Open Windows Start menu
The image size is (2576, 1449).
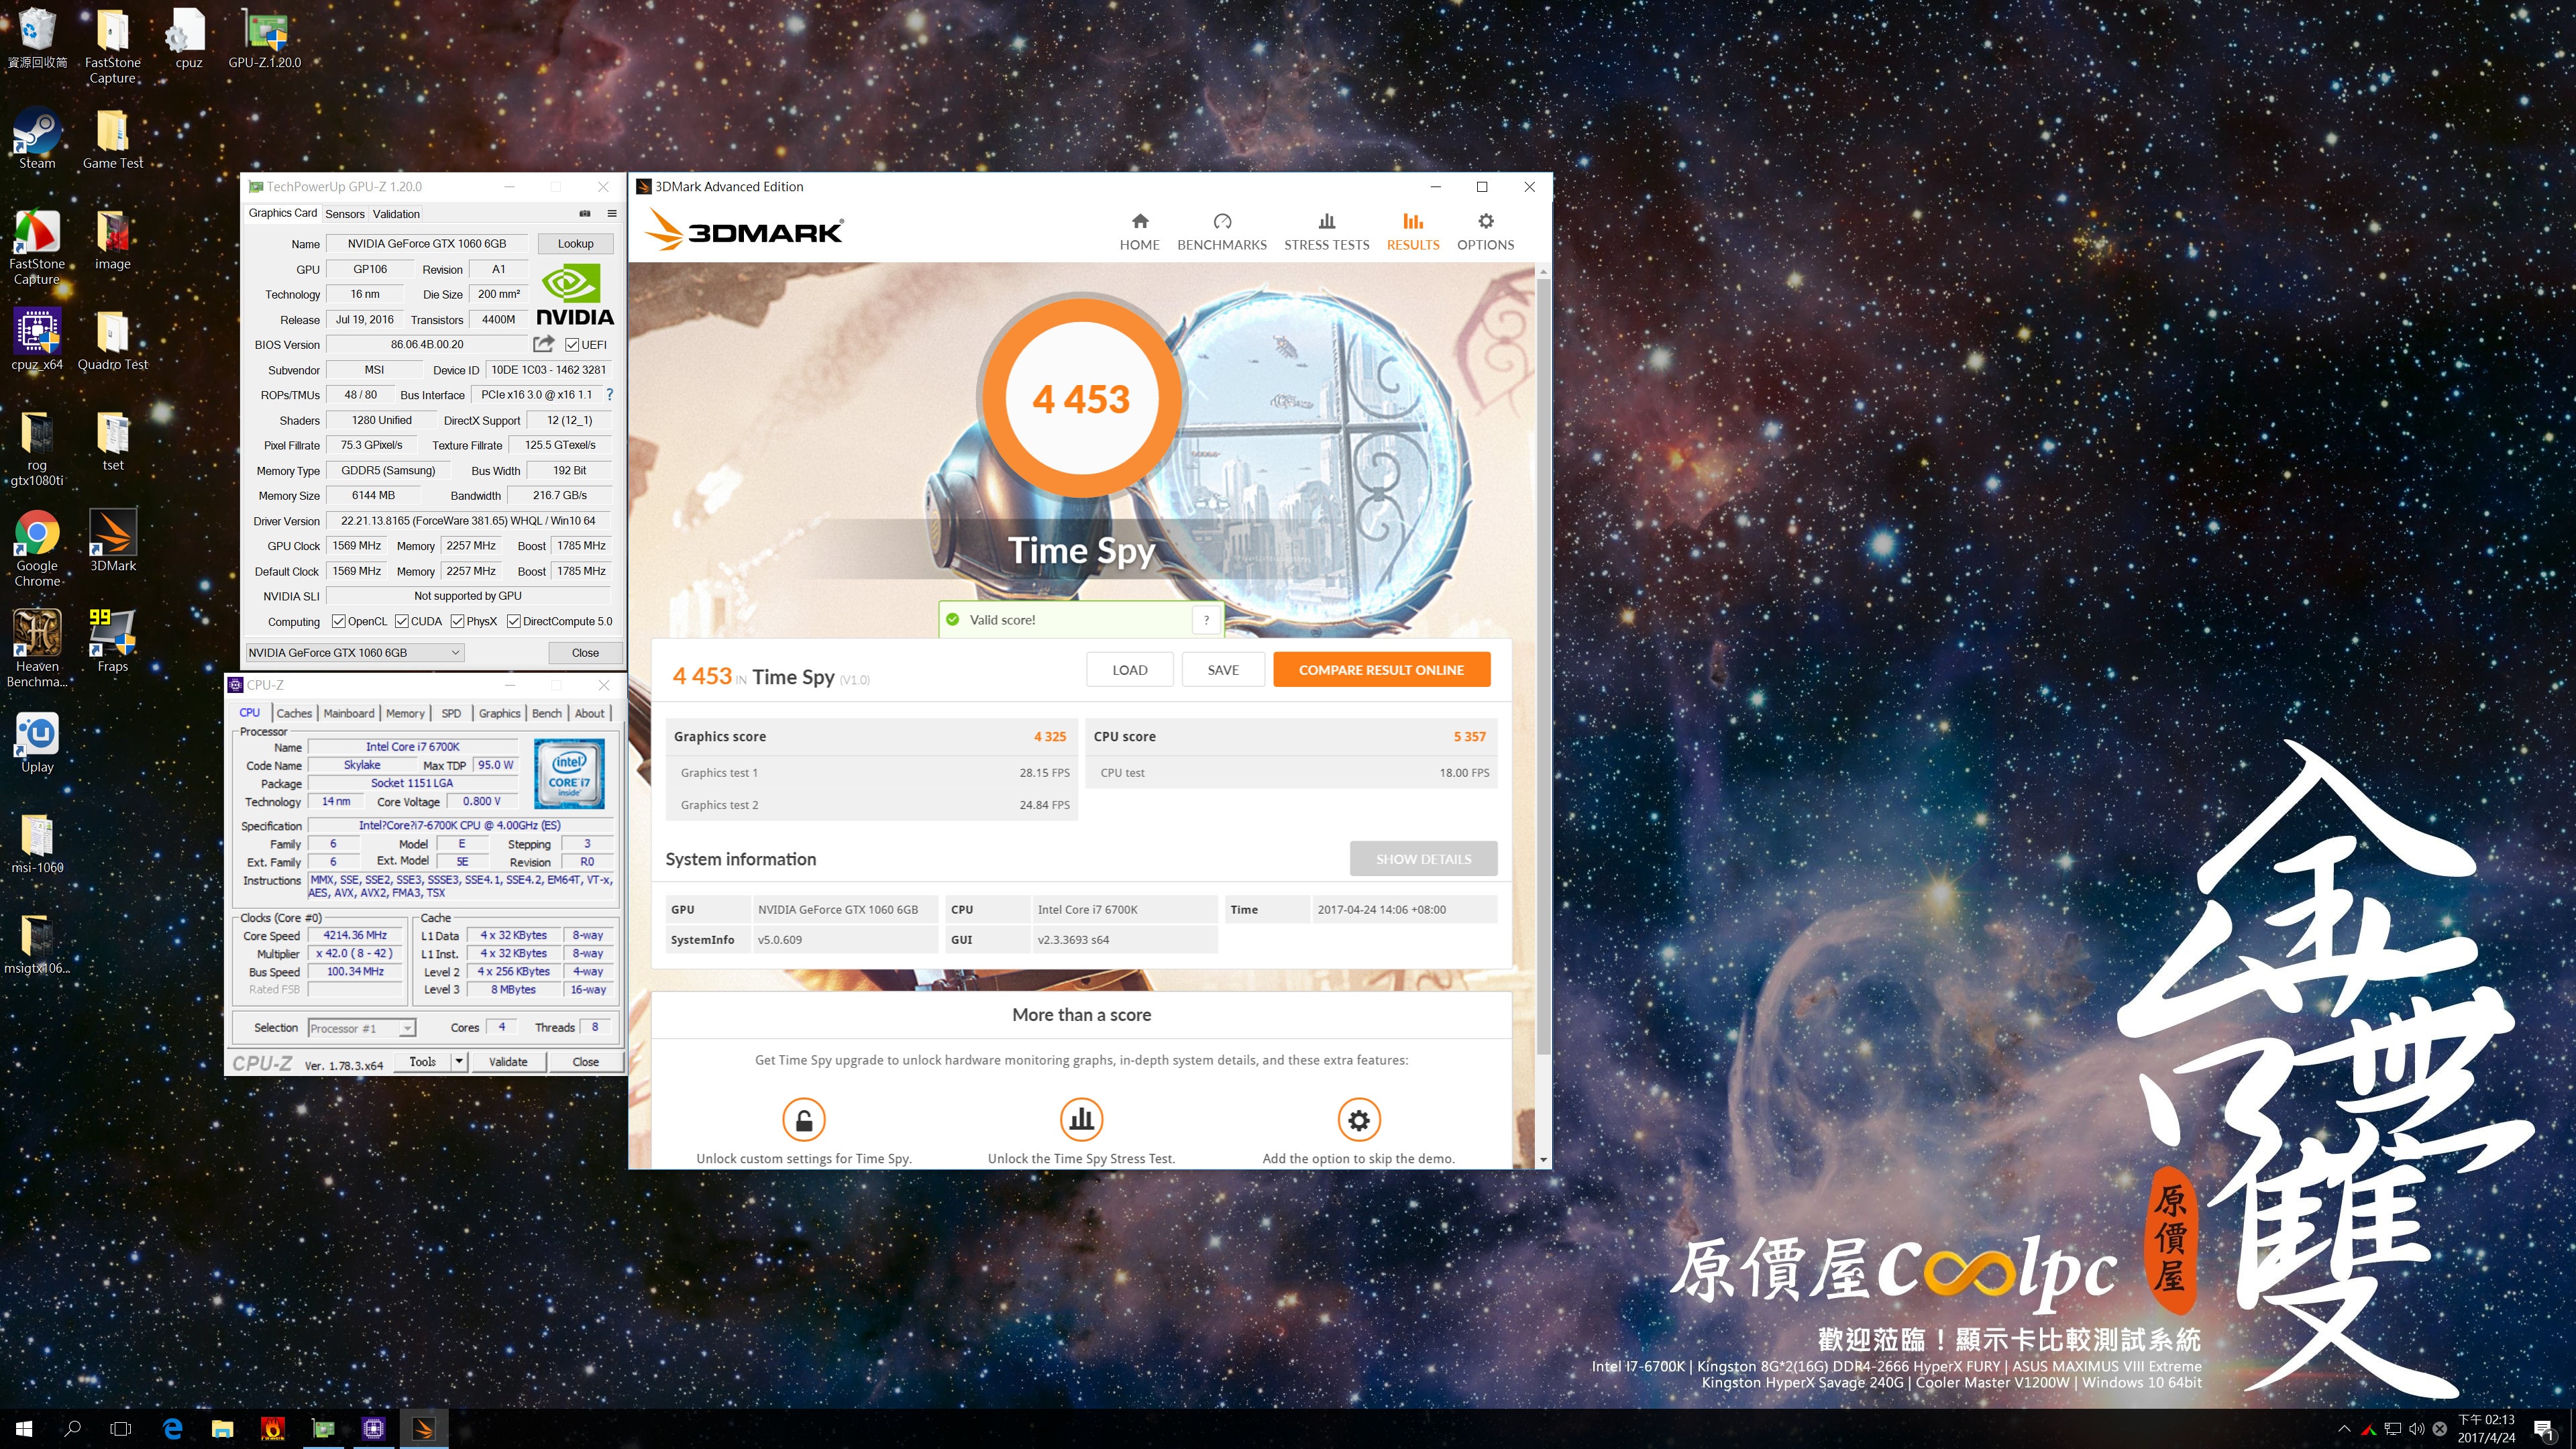(x=24, y=1429)
